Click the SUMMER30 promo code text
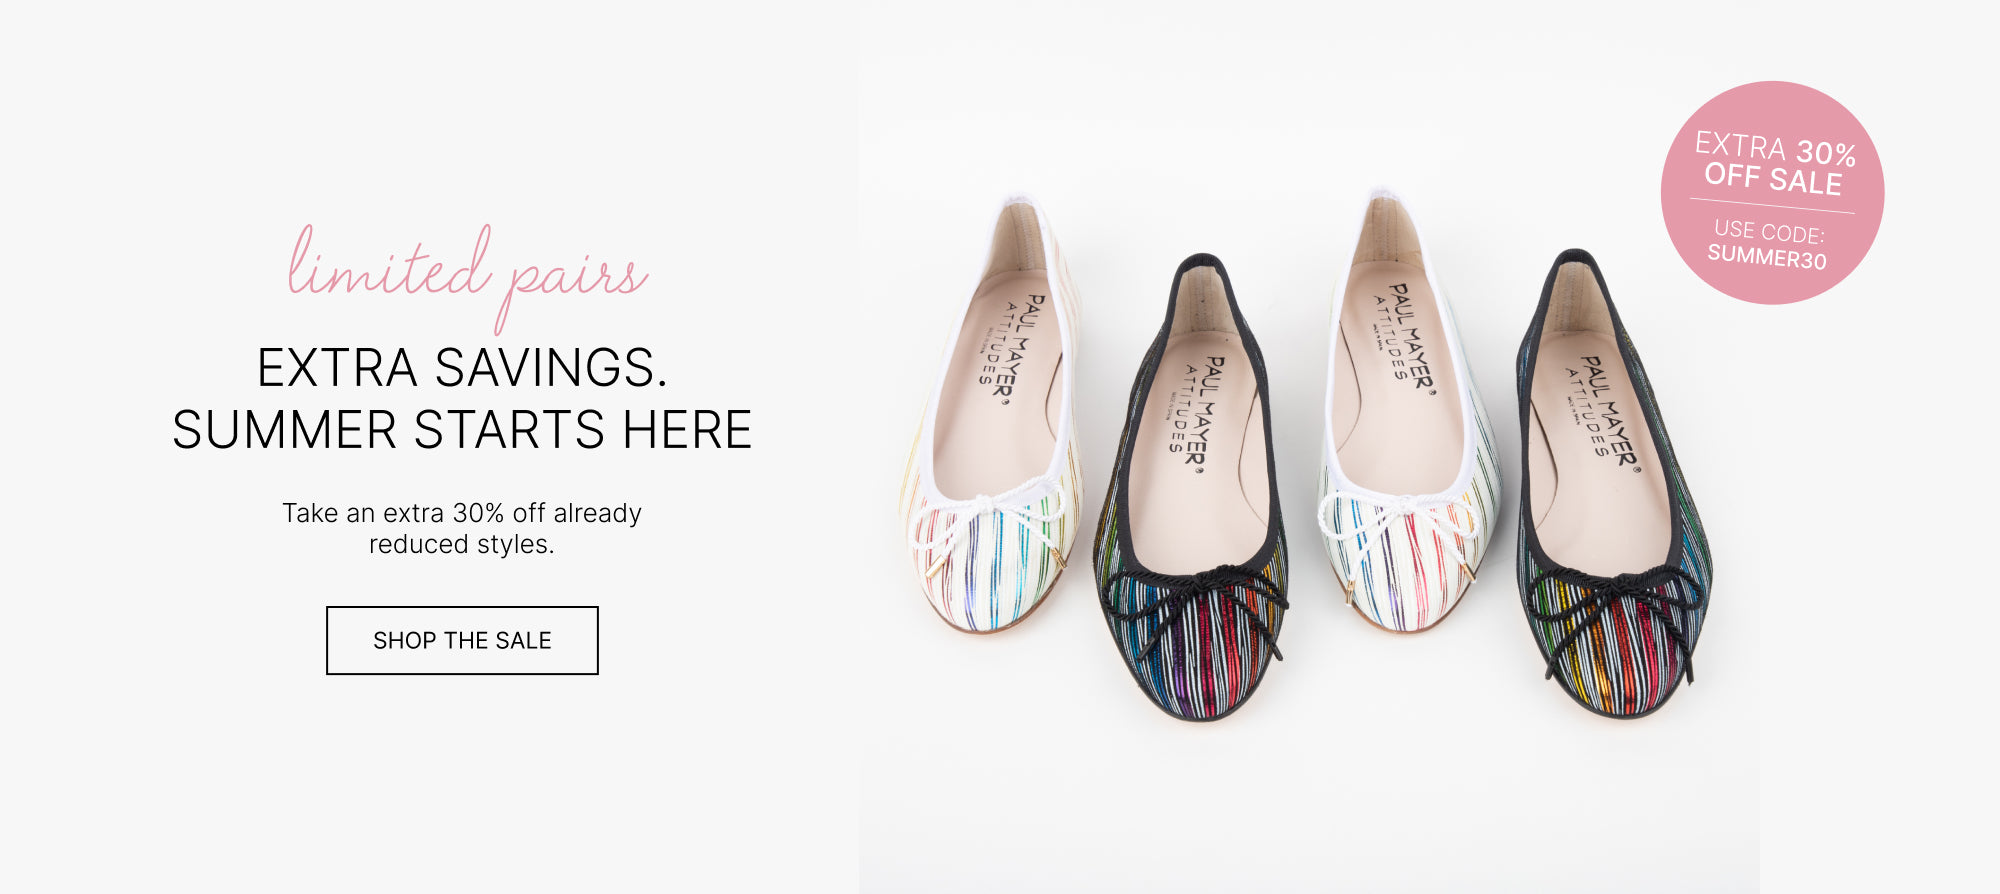The height and width of the screenshot is (894, 2000). (x=1767, y=257)
